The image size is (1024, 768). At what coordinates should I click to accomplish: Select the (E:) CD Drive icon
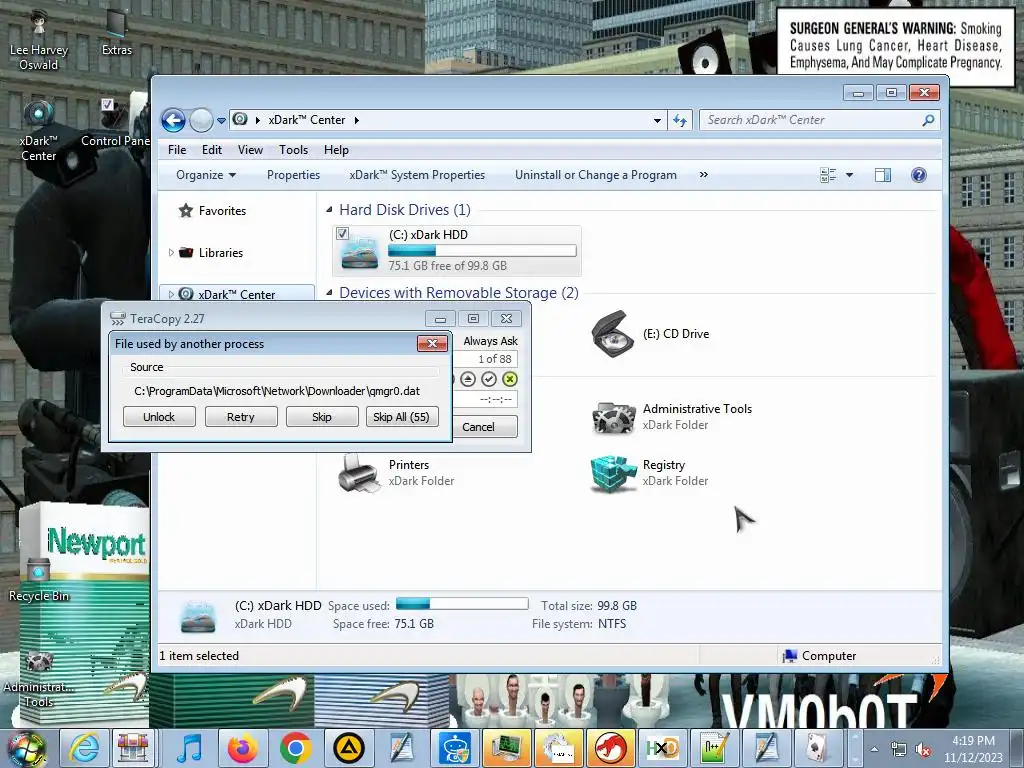point(612,334)
